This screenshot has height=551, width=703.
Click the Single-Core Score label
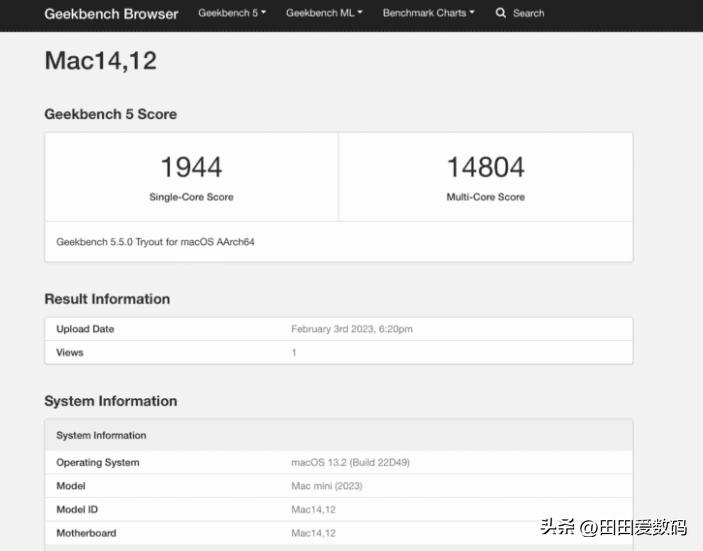point(191,197)
